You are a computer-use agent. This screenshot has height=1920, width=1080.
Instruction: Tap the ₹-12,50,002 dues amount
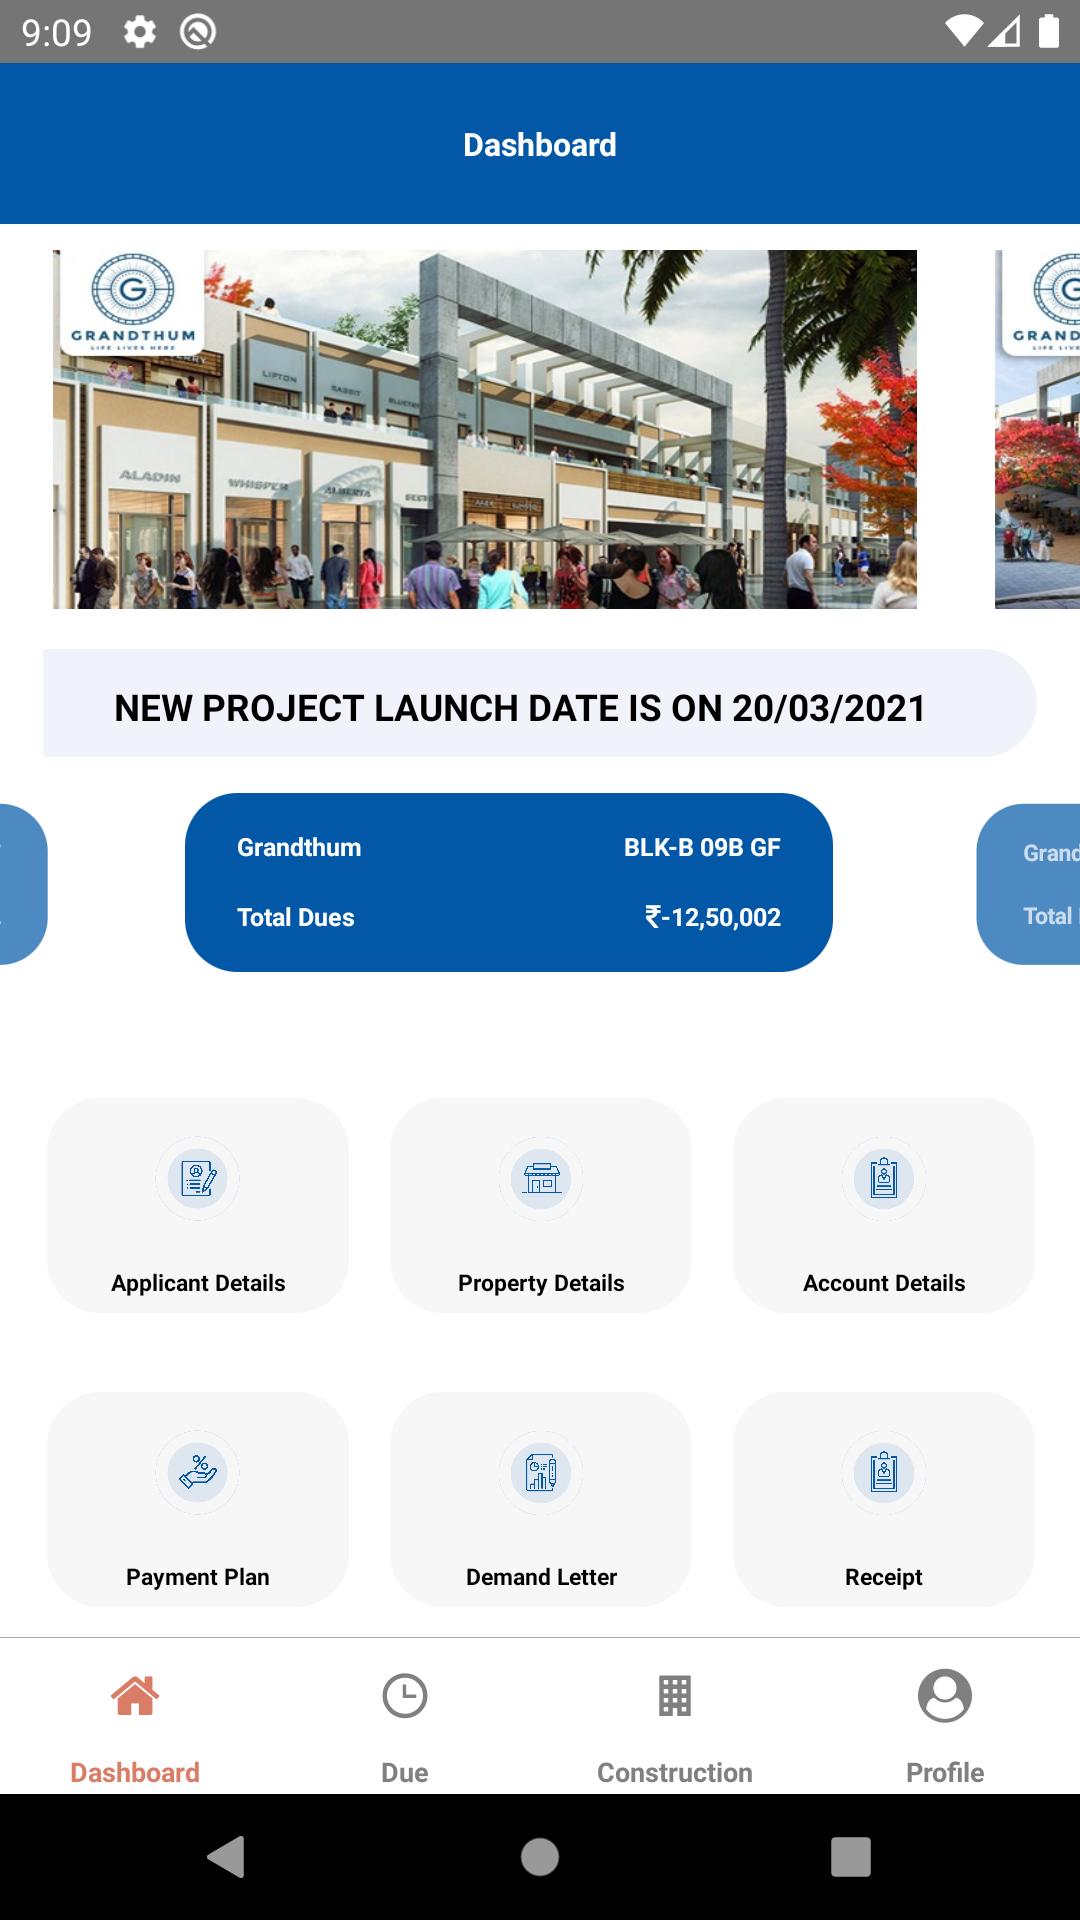[713, 917]
